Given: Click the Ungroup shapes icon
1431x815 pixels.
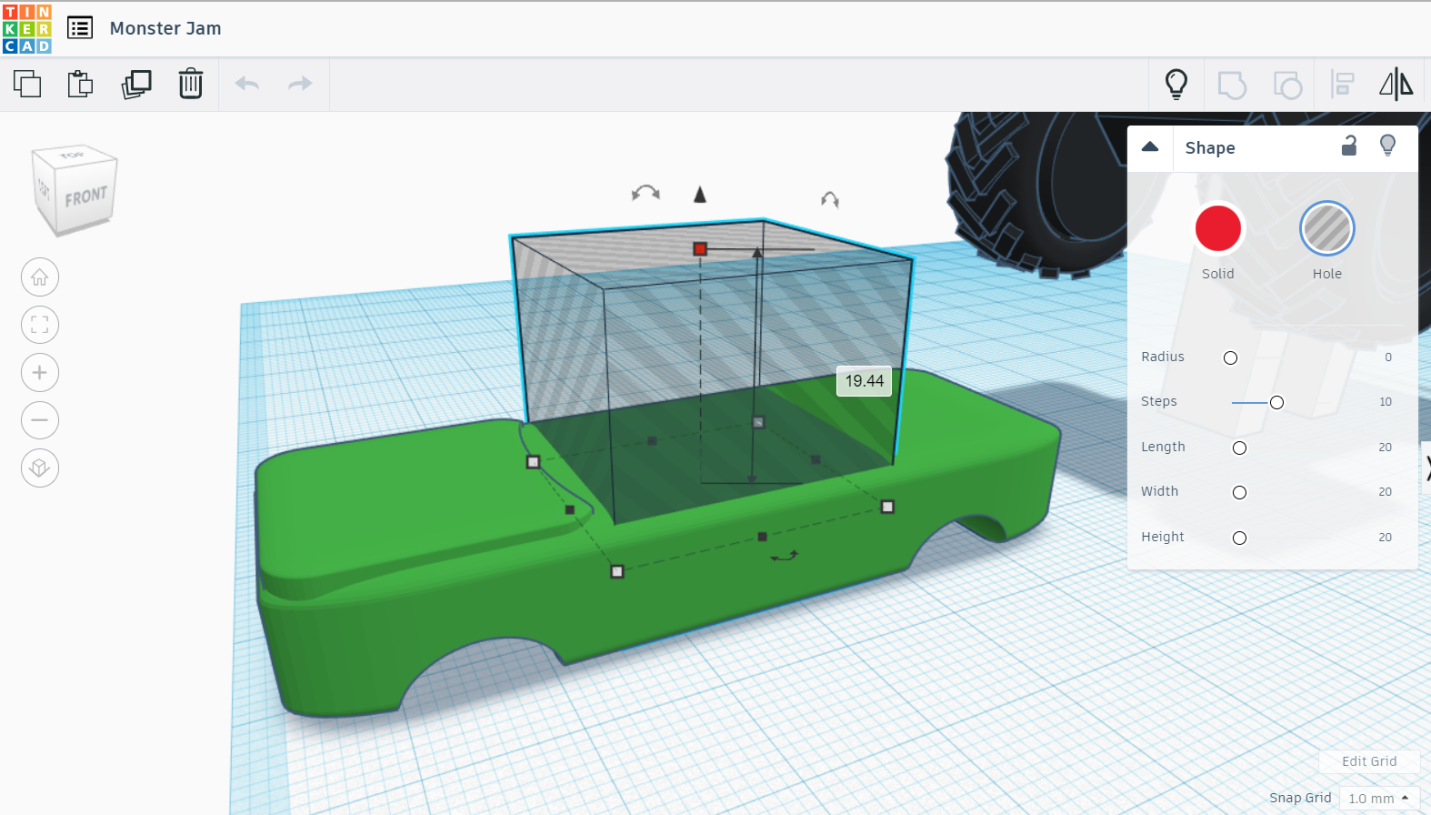Looking at the screenshot, I should tap(1287, 85).
